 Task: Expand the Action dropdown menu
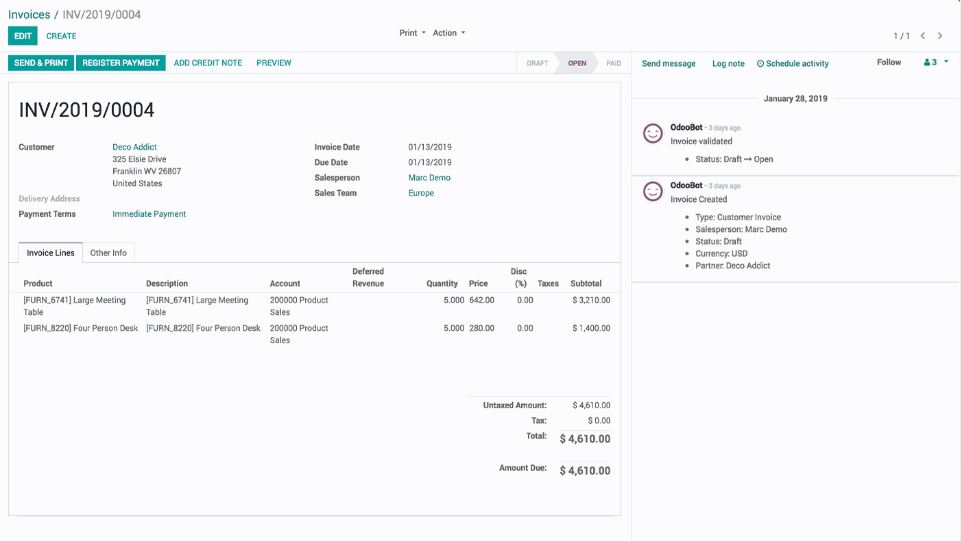tap(449, 33)
